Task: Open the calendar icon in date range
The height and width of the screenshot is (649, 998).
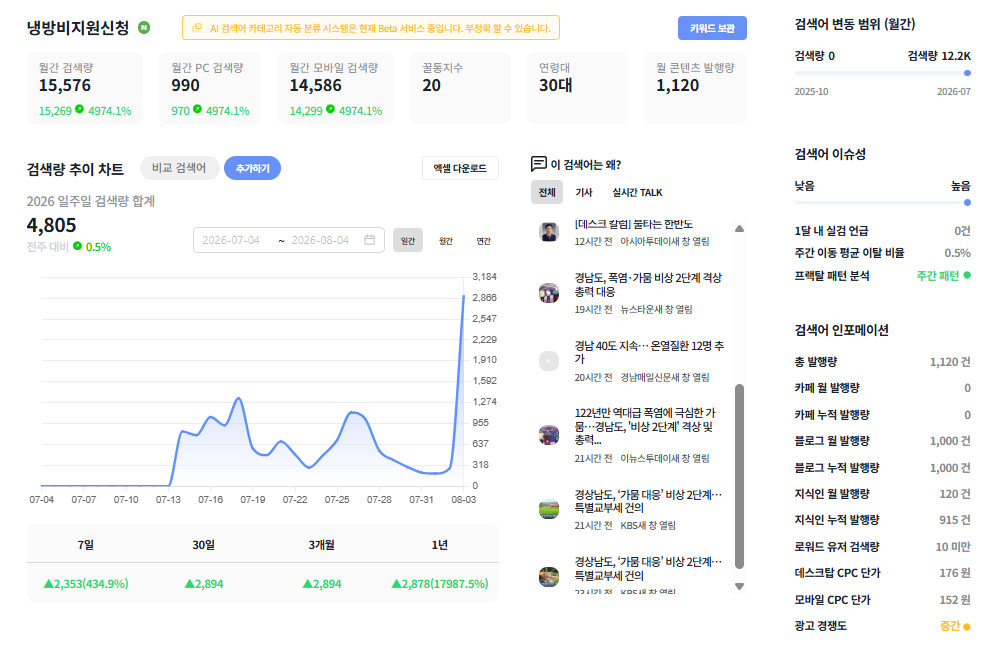Action: point(369,240)
